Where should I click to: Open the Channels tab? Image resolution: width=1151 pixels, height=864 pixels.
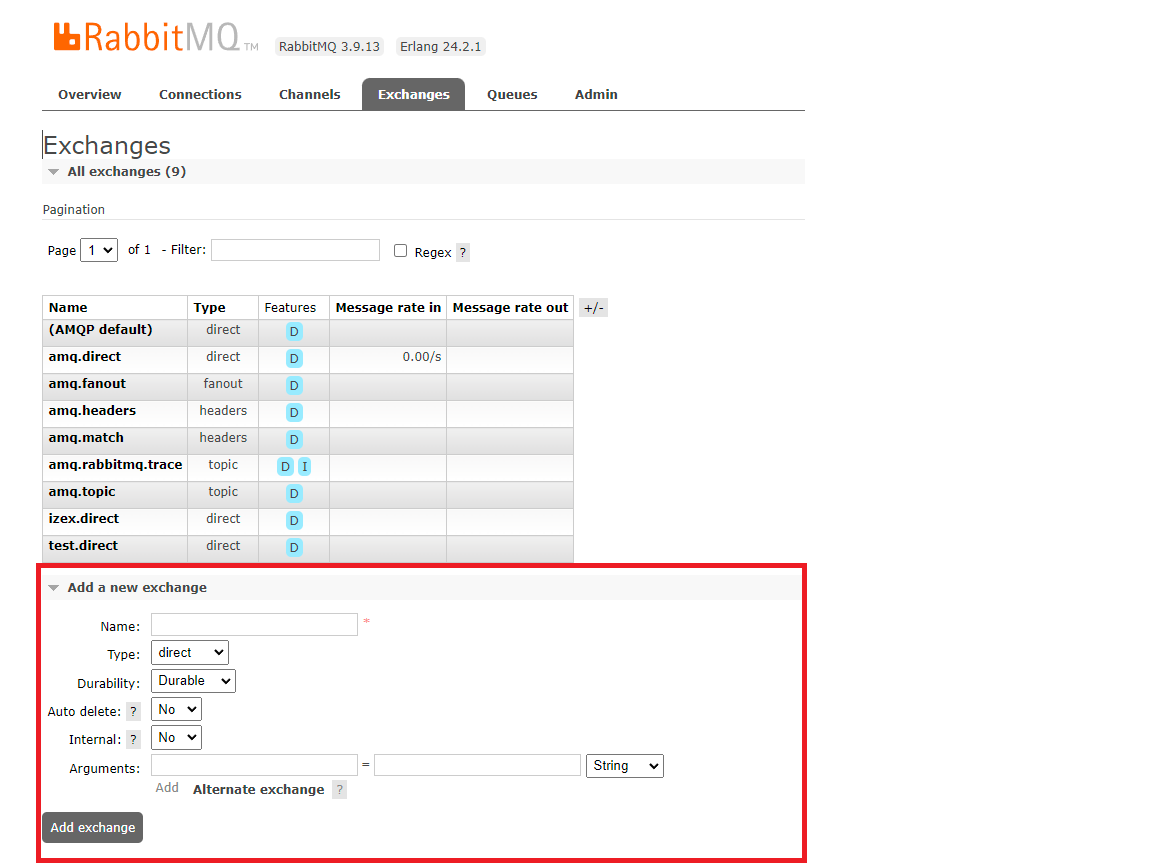point(309,95)
